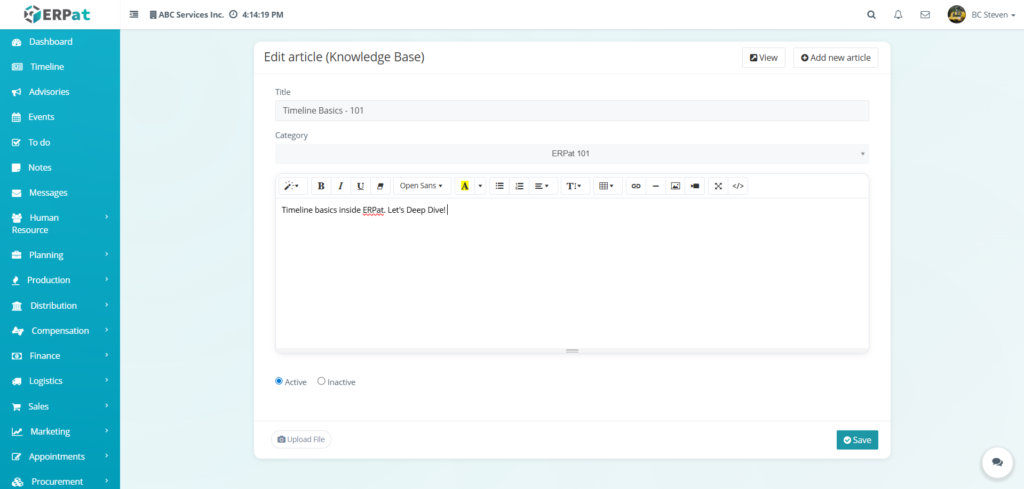Select the Active radio button
The height and width of the screenshot is (489, 1024).
(279, 381)
